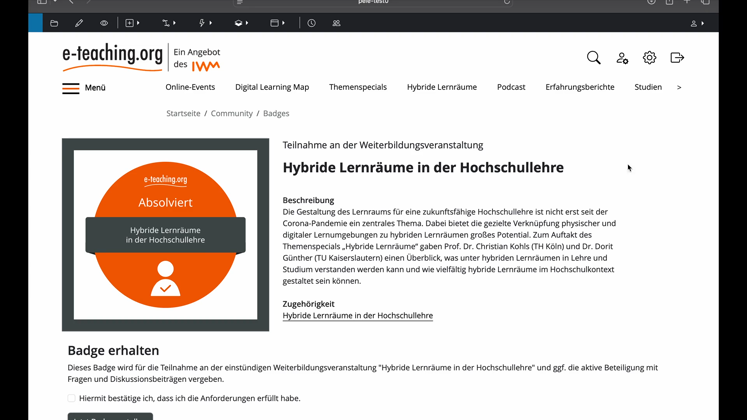Click the sharing people icon in the toolbar
This screenshot has height=420, width=747.
pyautogui.click(x=336, y=23)
